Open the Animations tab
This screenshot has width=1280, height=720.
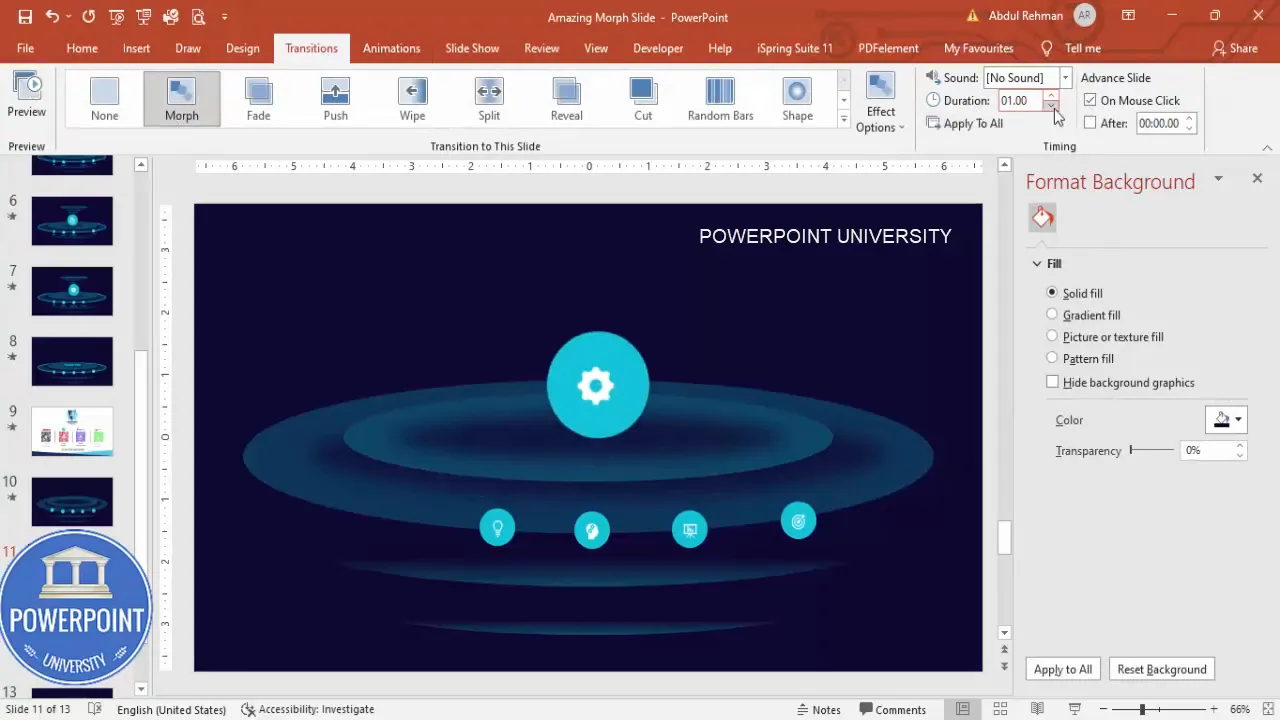391,48
